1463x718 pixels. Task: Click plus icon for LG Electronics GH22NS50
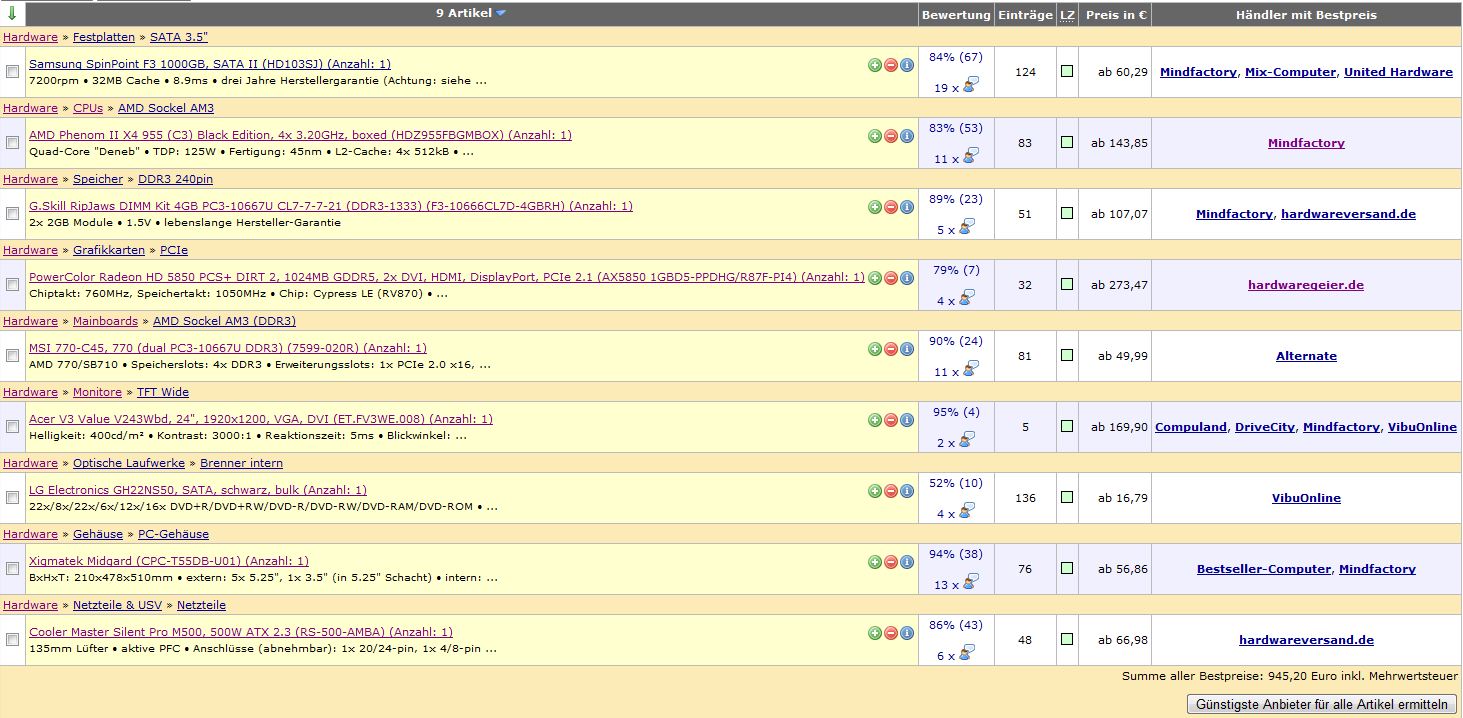(x=875, y=491)
